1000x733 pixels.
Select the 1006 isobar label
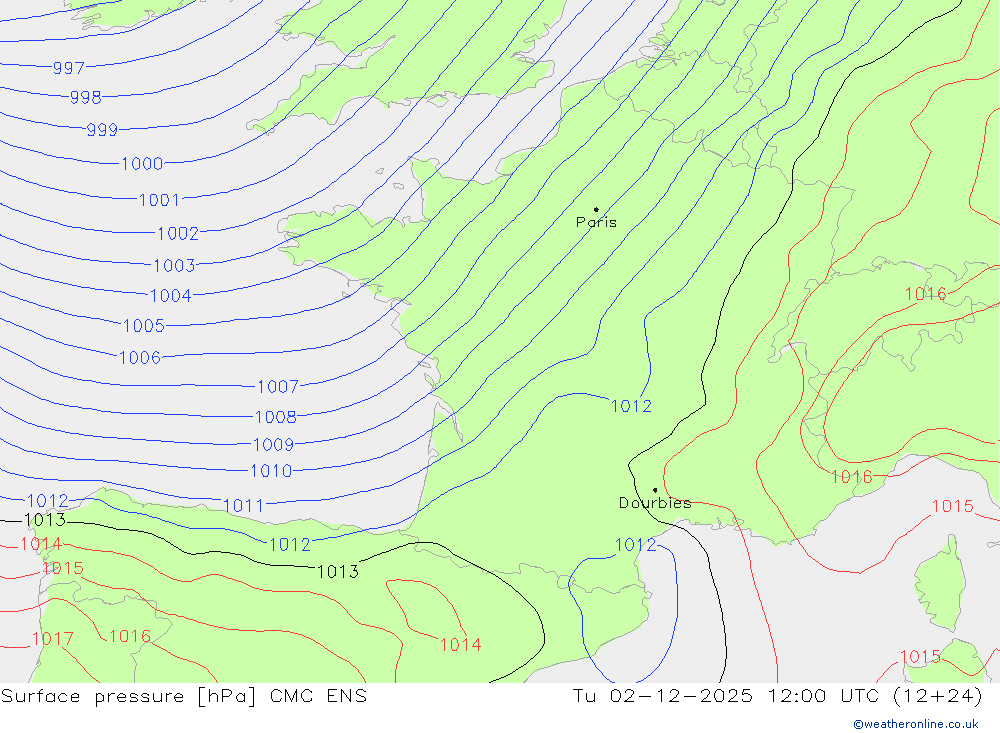[x=140, y=357]
